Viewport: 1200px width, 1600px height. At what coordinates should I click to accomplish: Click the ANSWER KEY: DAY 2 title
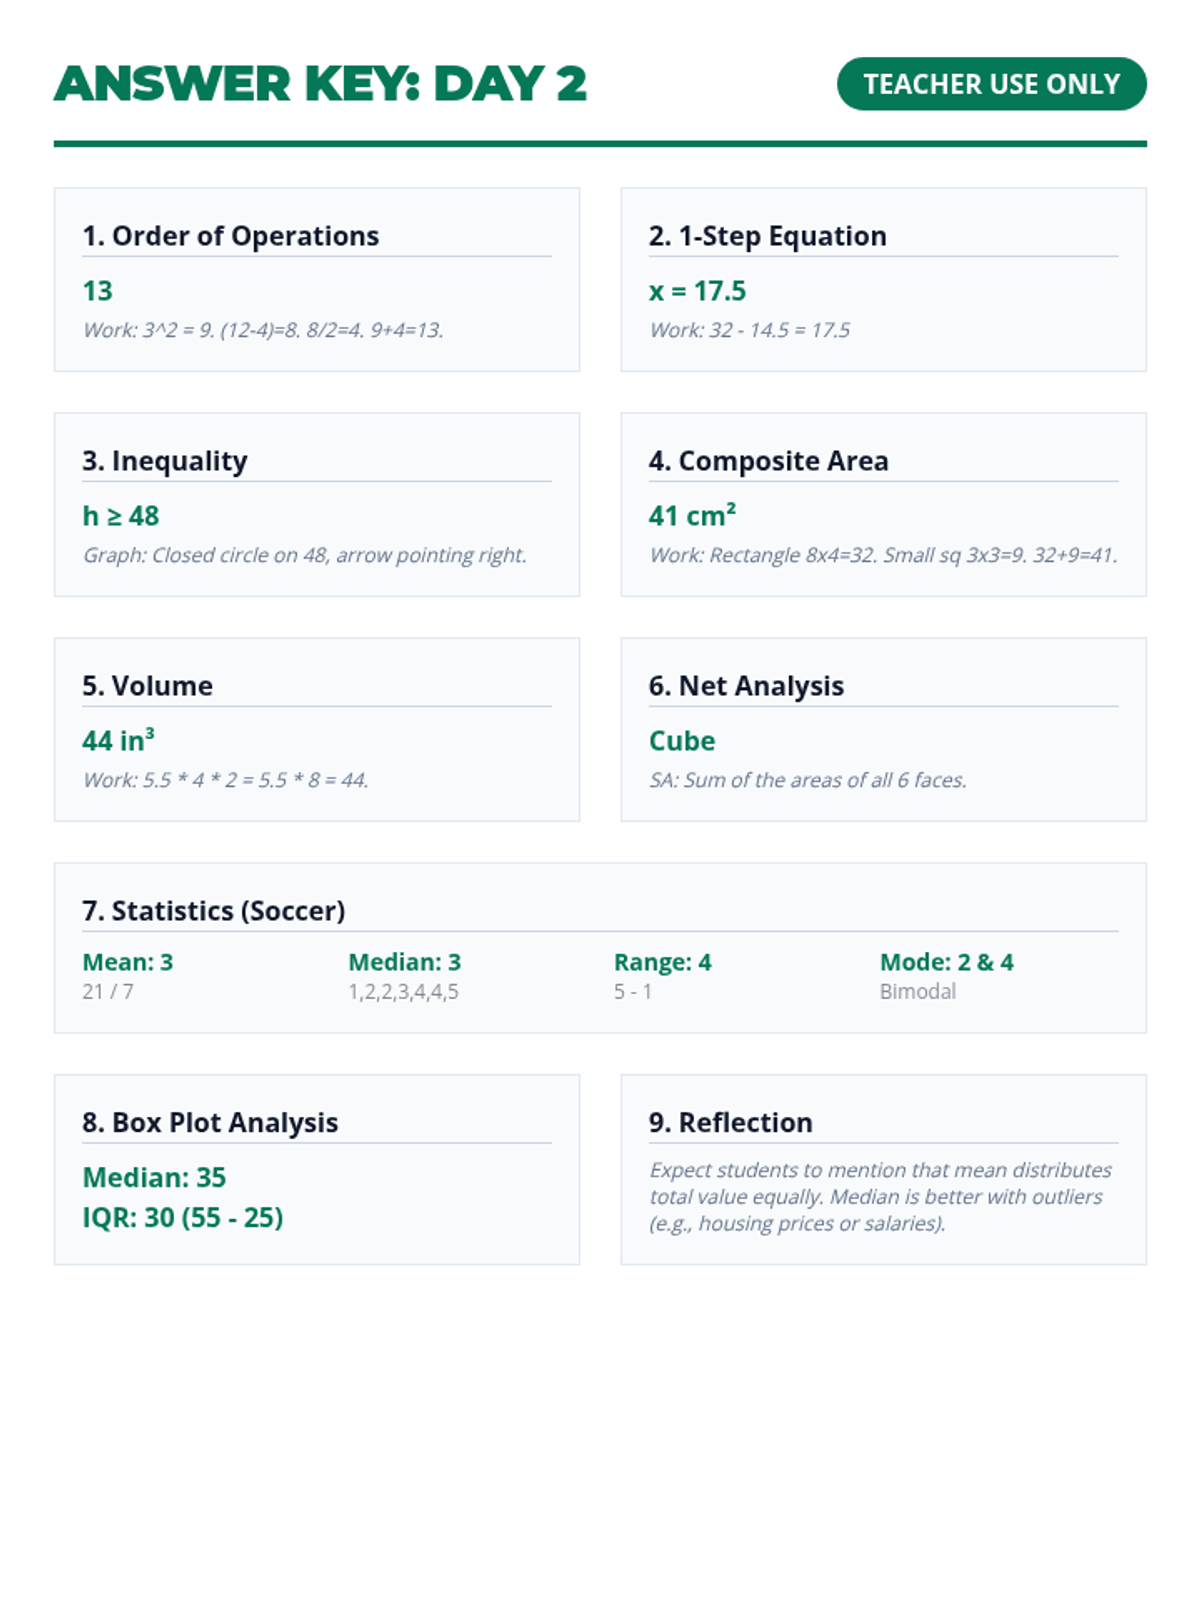[x=320, y=84]
